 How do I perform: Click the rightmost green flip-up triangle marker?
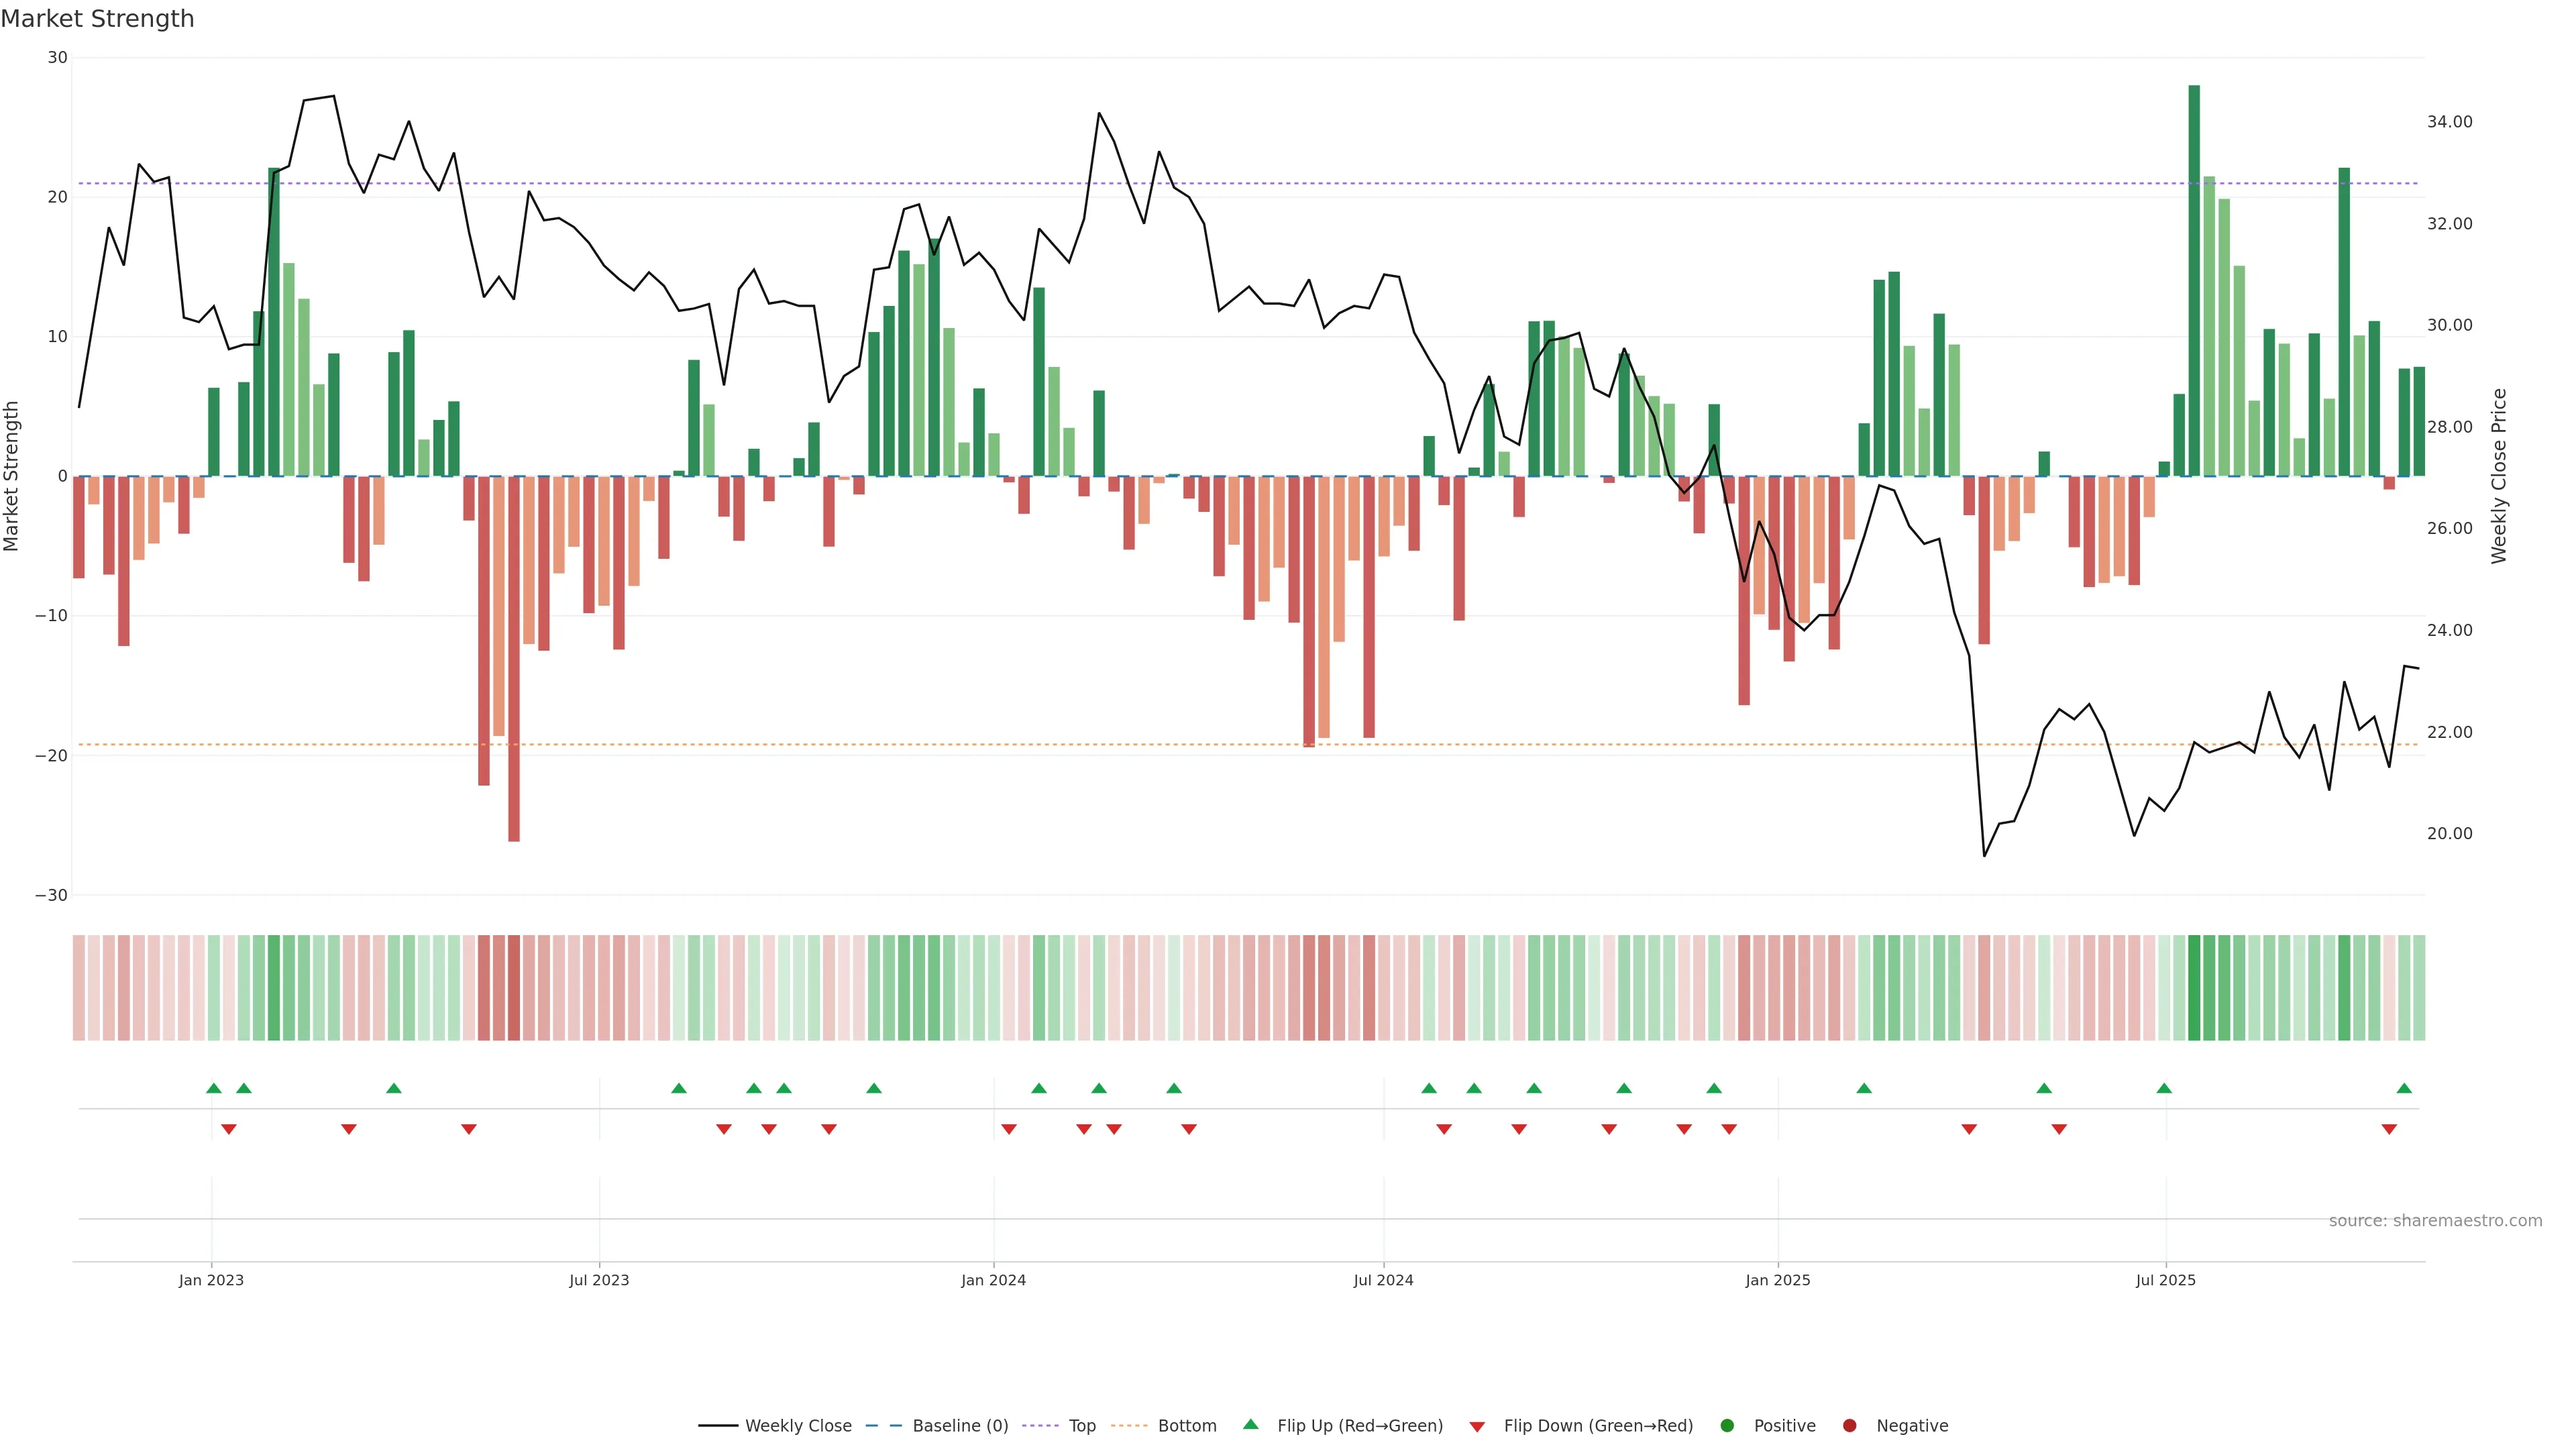pos(2404,1088)
